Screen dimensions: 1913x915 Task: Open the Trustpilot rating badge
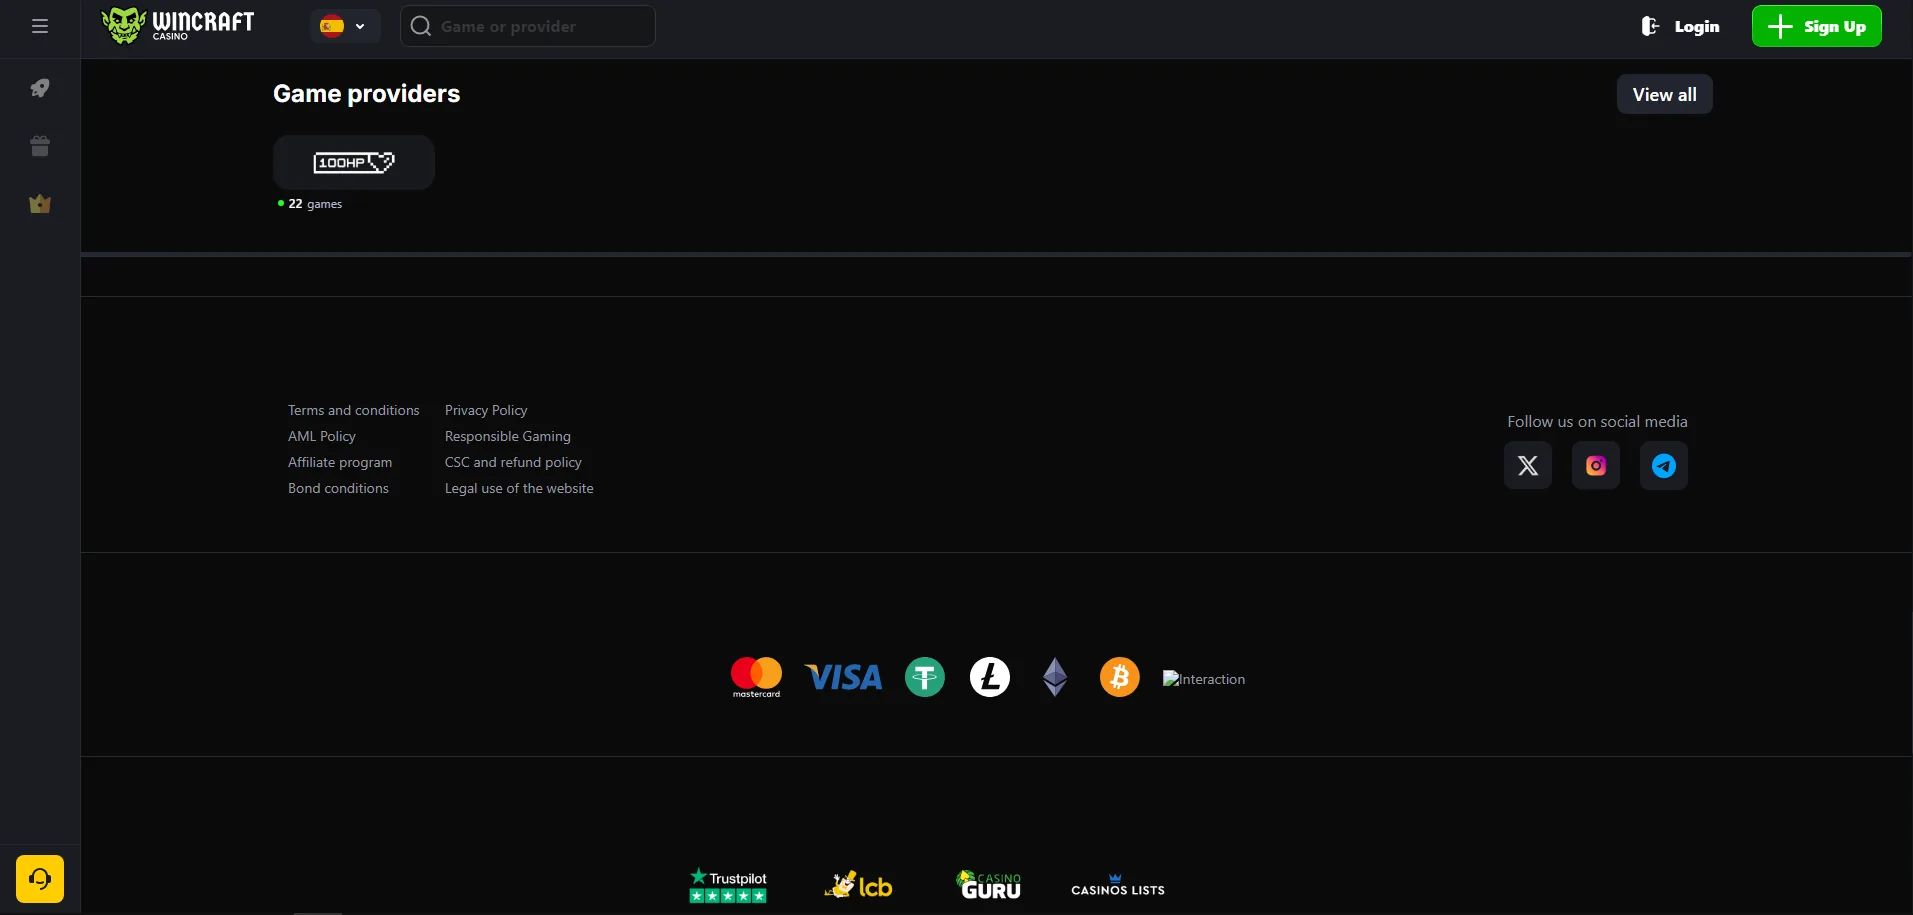(728, 886)
